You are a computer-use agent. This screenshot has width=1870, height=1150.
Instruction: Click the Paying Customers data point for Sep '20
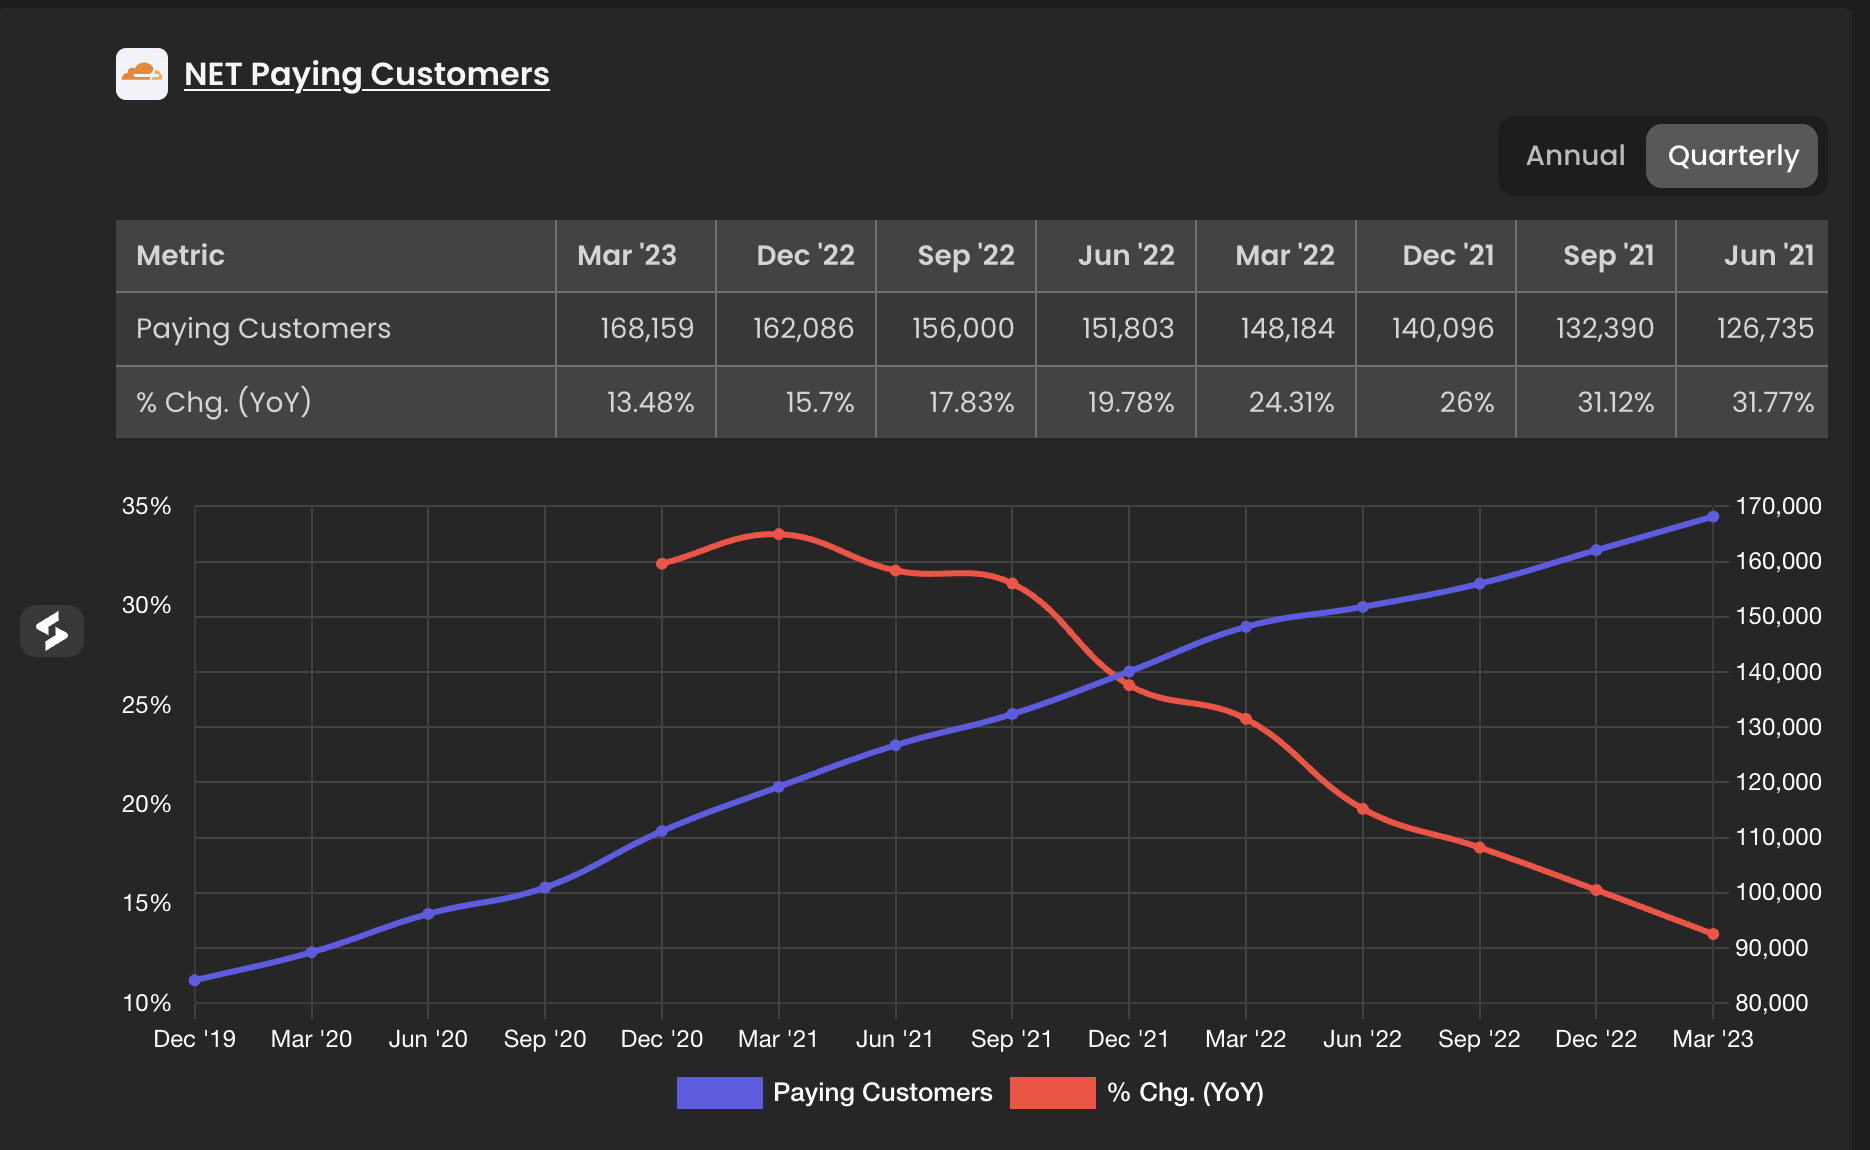click(545, 887)
